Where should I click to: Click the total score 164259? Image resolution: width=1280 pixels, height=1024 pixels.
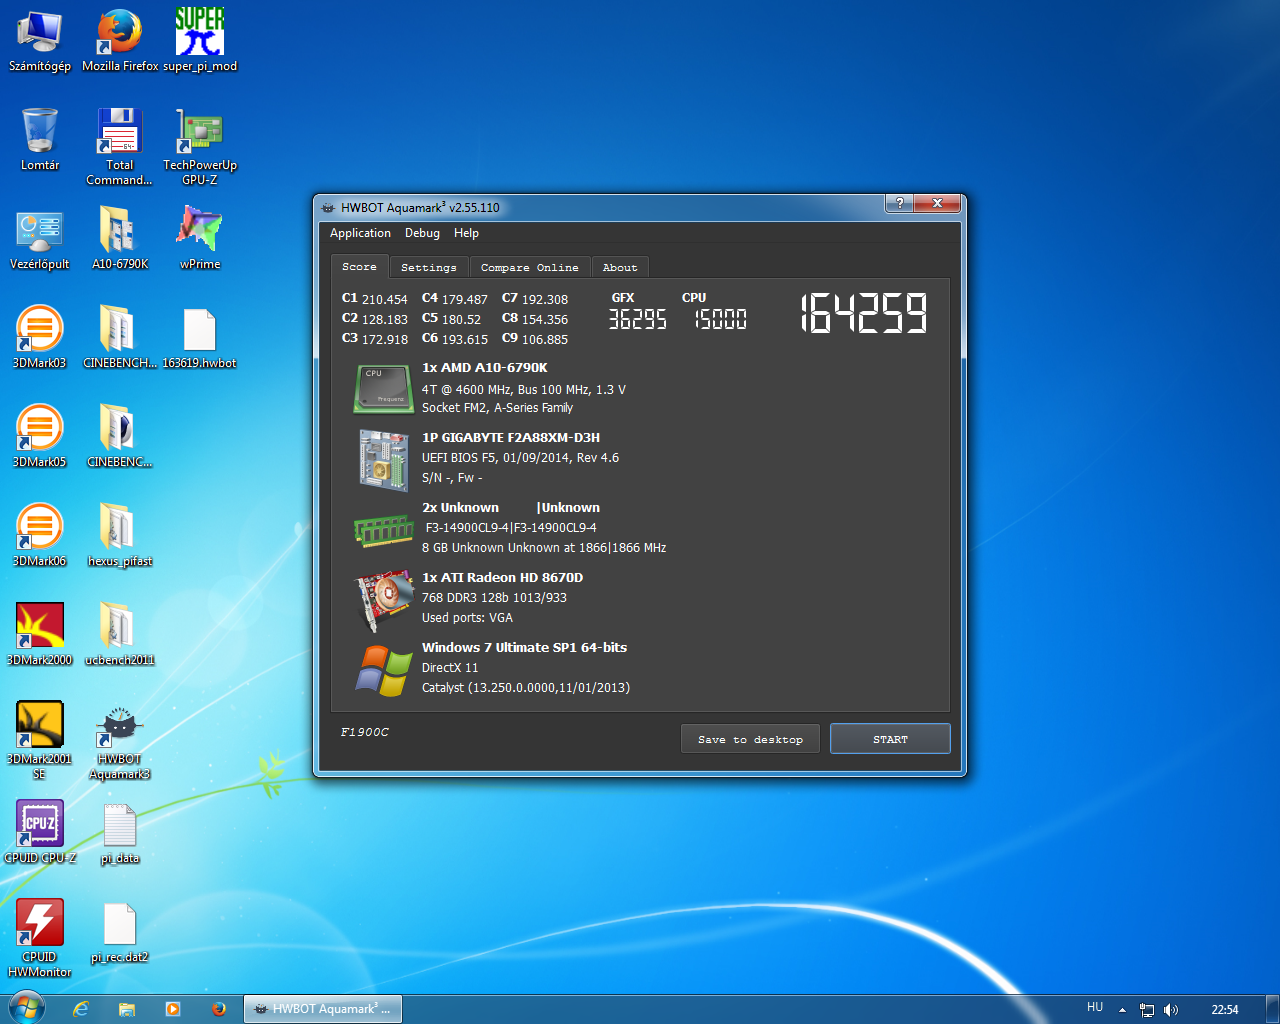[864, 313]
